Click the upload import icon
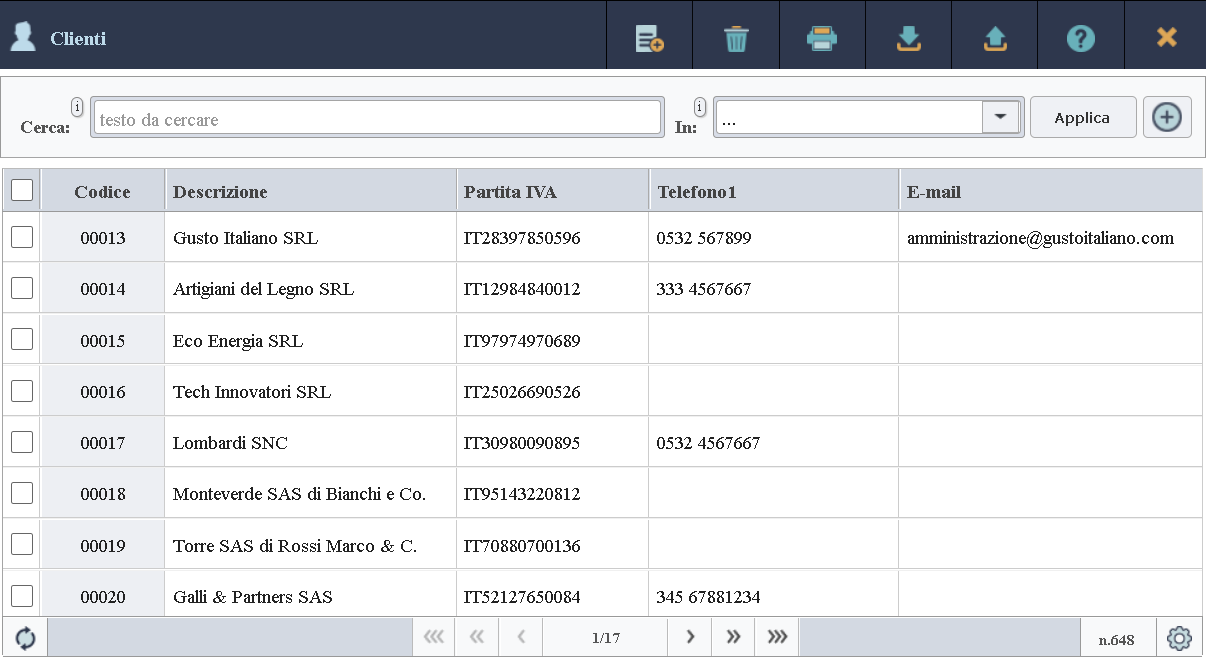1206x657 pixels. pyautogui.click(x=995, y=38)
